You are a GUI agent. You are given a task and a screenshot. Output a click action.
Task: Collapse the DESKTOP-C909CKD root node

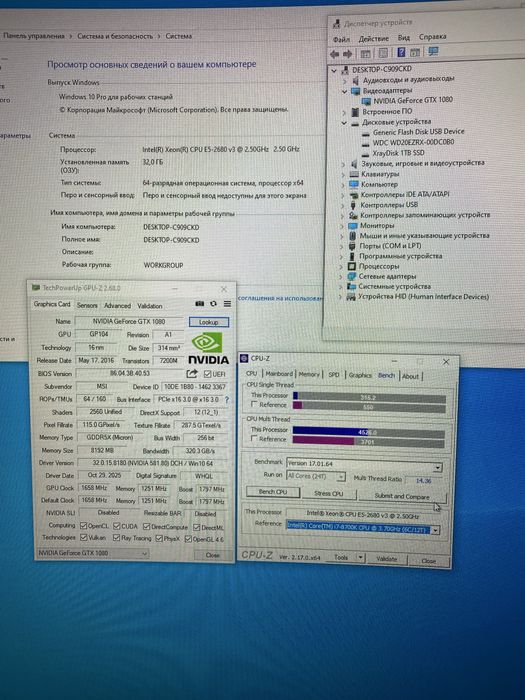coord(334,71)
